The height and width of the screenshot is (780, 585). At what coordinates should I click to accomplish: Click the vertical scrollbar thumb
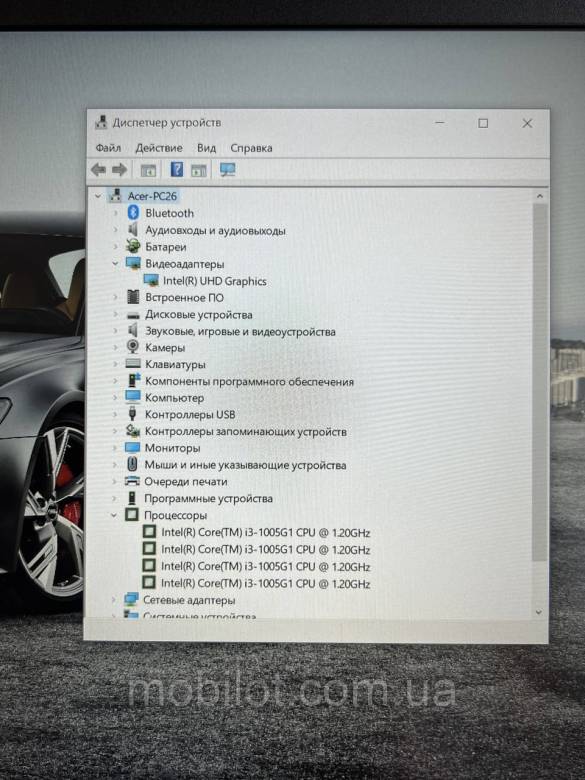pyautogui.click(x=540, y=382)
